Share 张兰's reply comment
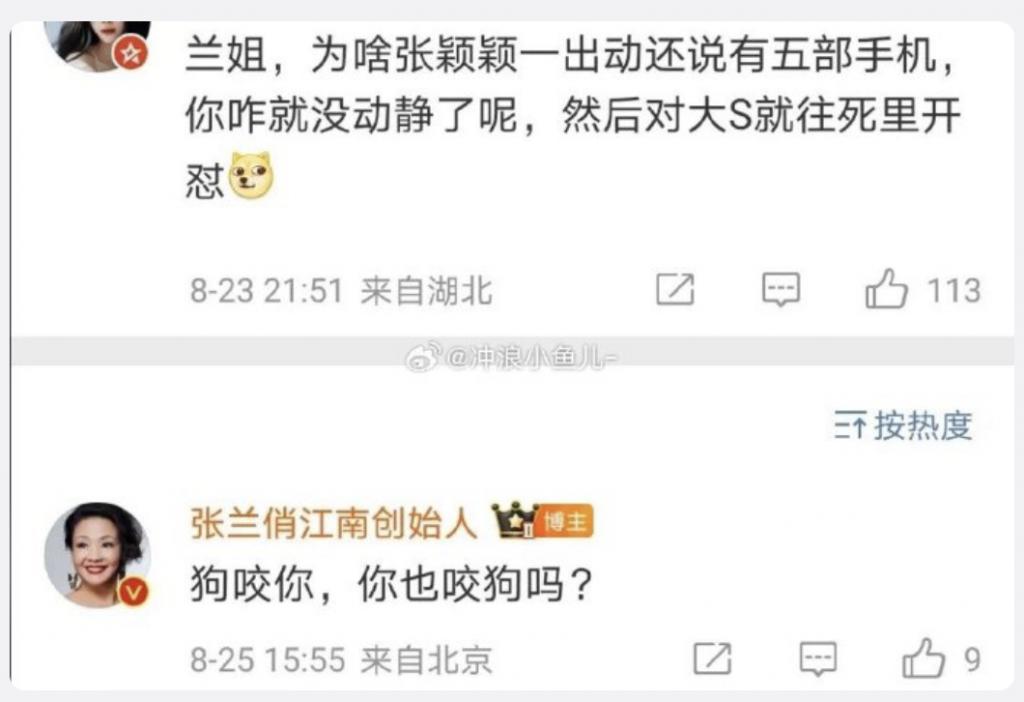Image resolution: width=1024 pixels, height=702 pixels. pyautogui.click(x=712, y=658)
